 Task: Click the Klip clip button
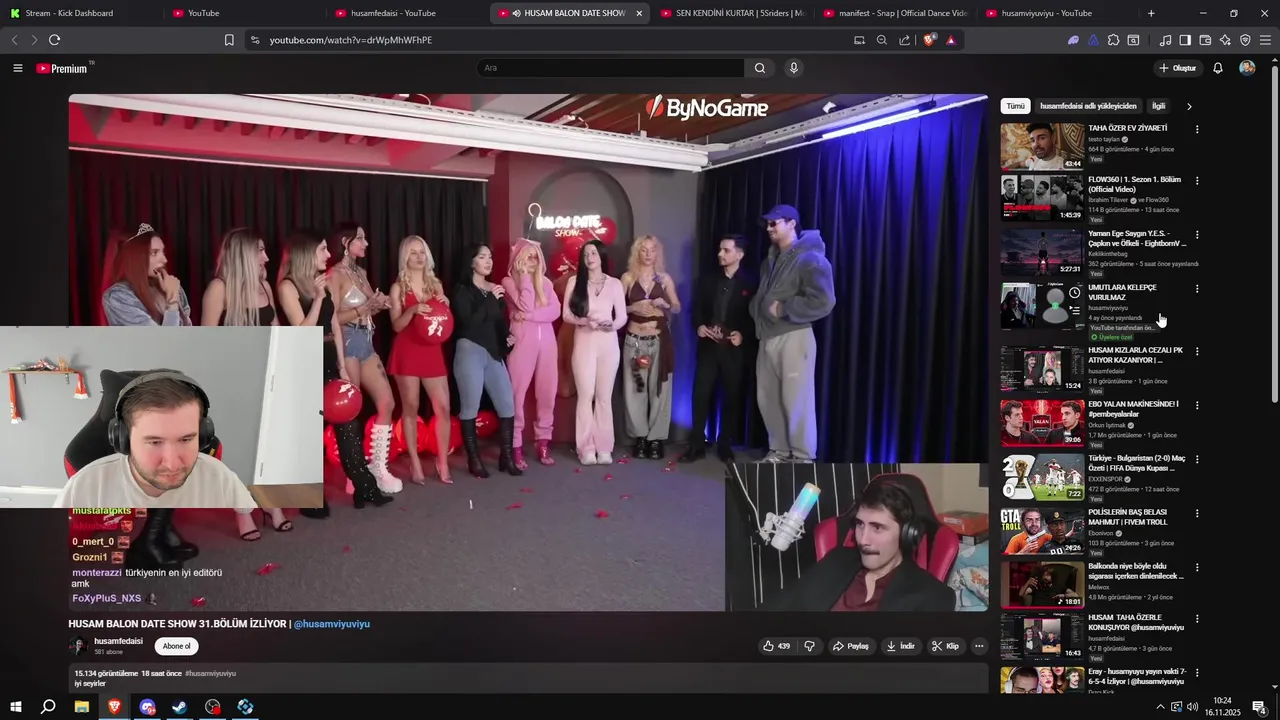coord(945,646)
